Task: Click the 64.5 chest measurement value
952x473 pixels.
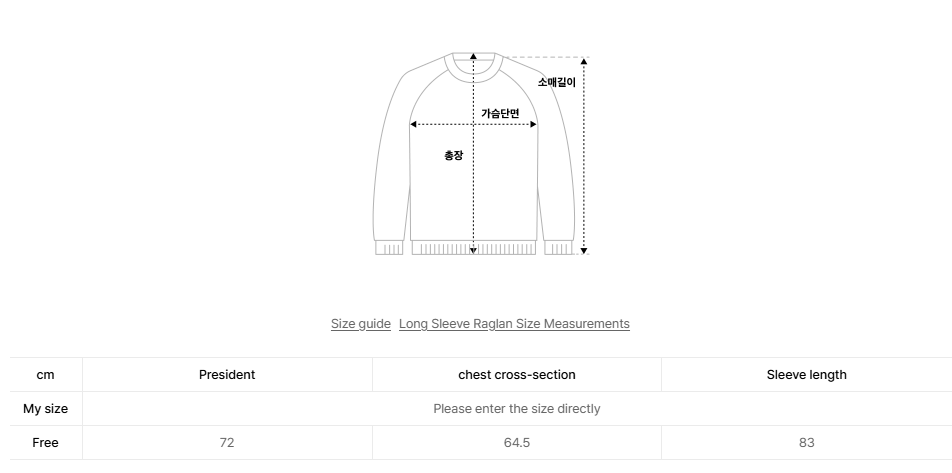Action: pos(516,443)
